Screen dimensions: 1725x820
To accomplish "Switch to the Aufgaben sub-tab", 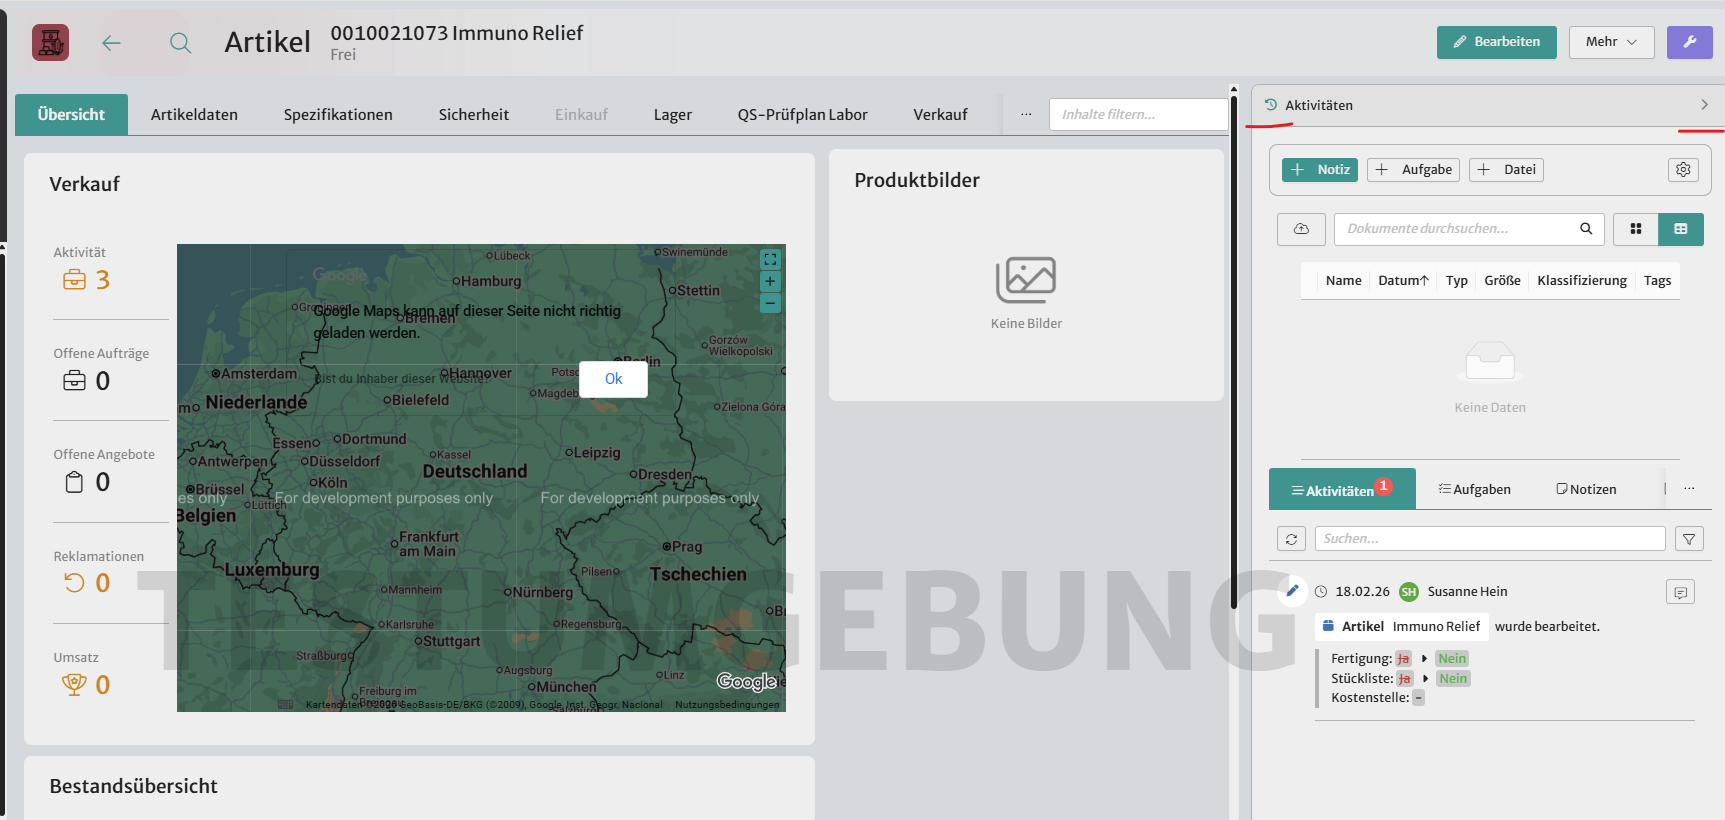I will click(x=1474, y=489).
